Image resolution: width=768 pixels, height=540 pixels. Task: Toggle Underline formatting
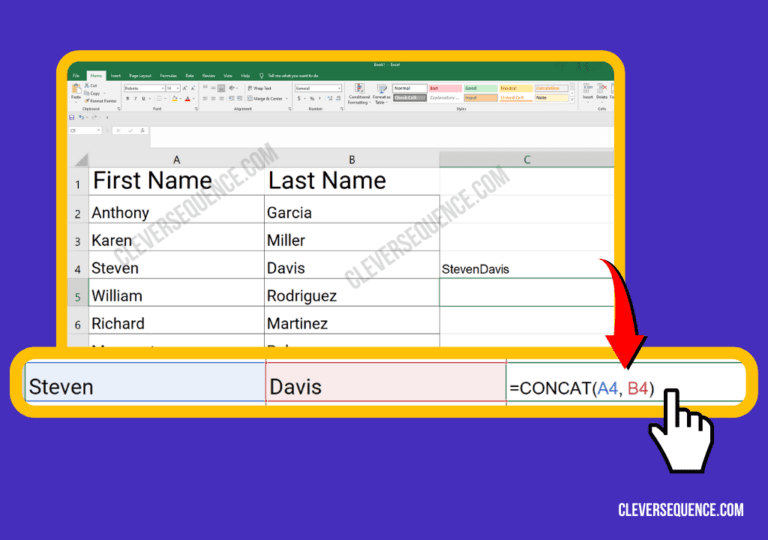point(144,98)
